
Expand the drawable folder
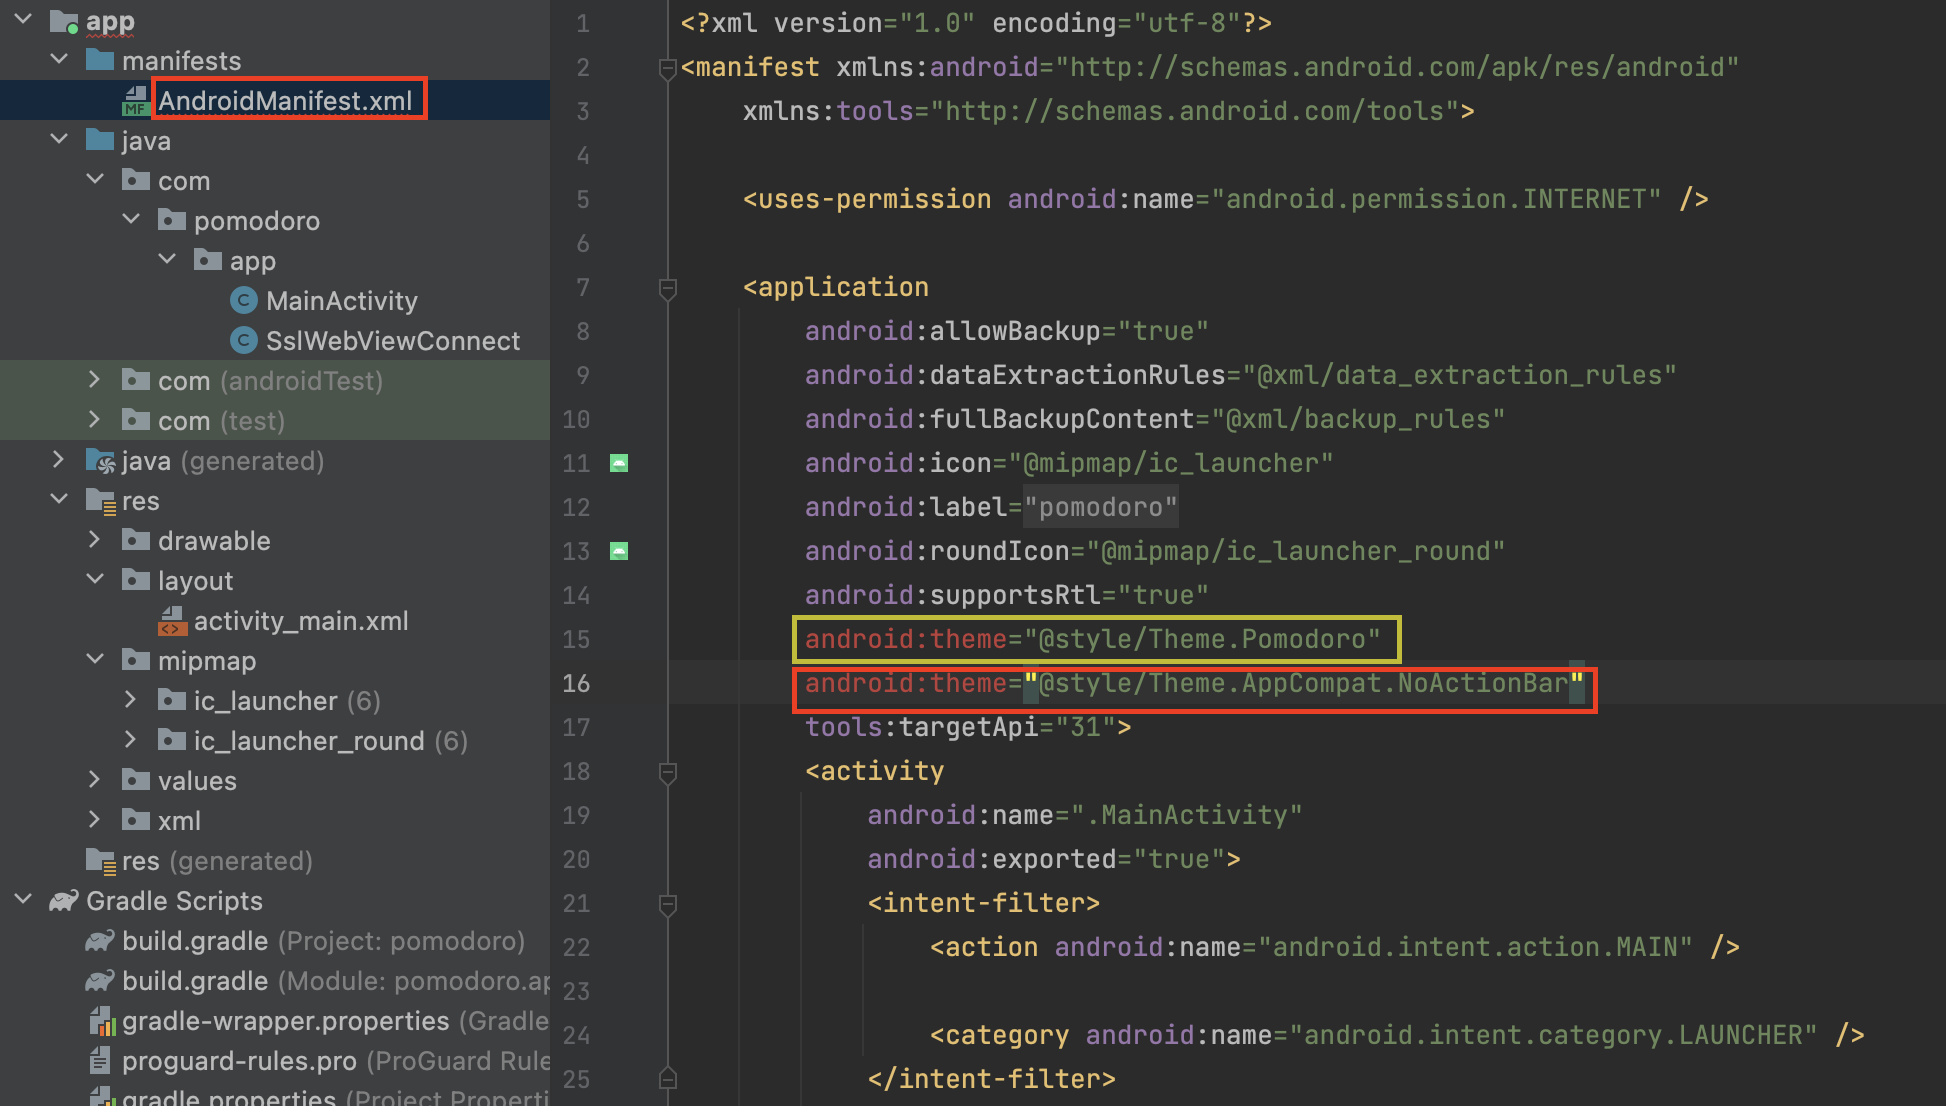[x=94, y=540]
